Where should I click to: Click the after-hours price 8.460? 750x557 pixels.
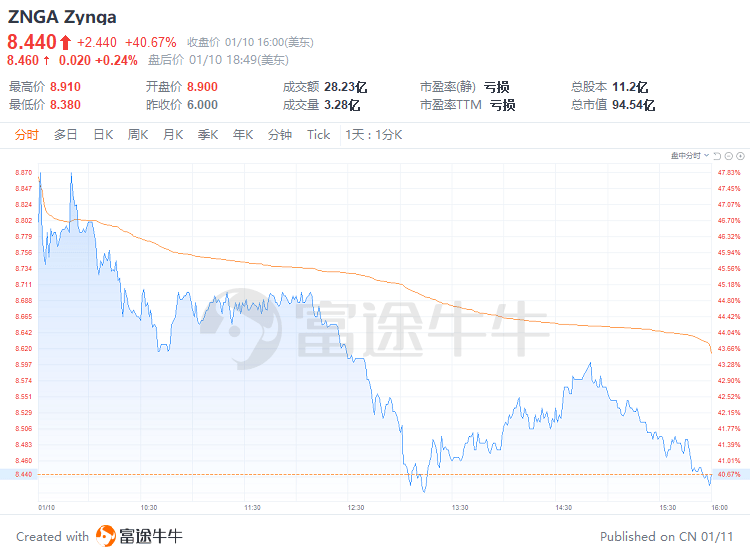click(22, 61)
